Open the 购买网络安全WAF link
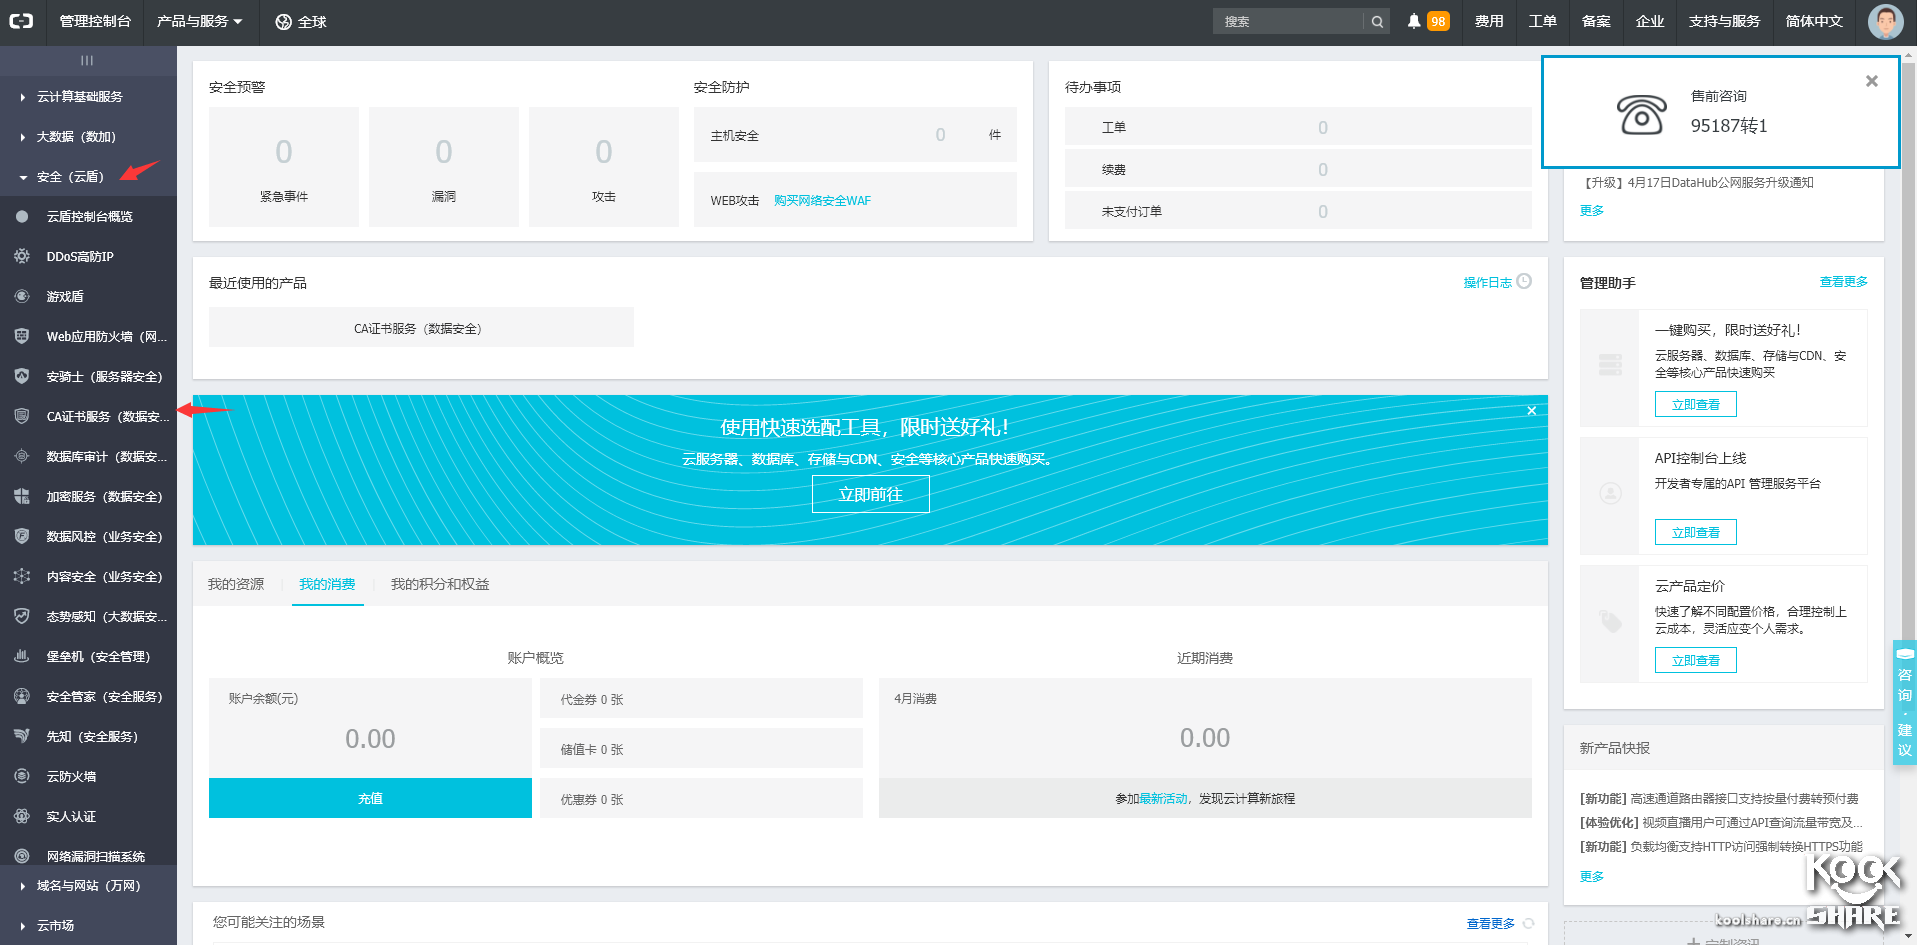This screenshot has height=945, width=1917. click(x=823, y=200)
